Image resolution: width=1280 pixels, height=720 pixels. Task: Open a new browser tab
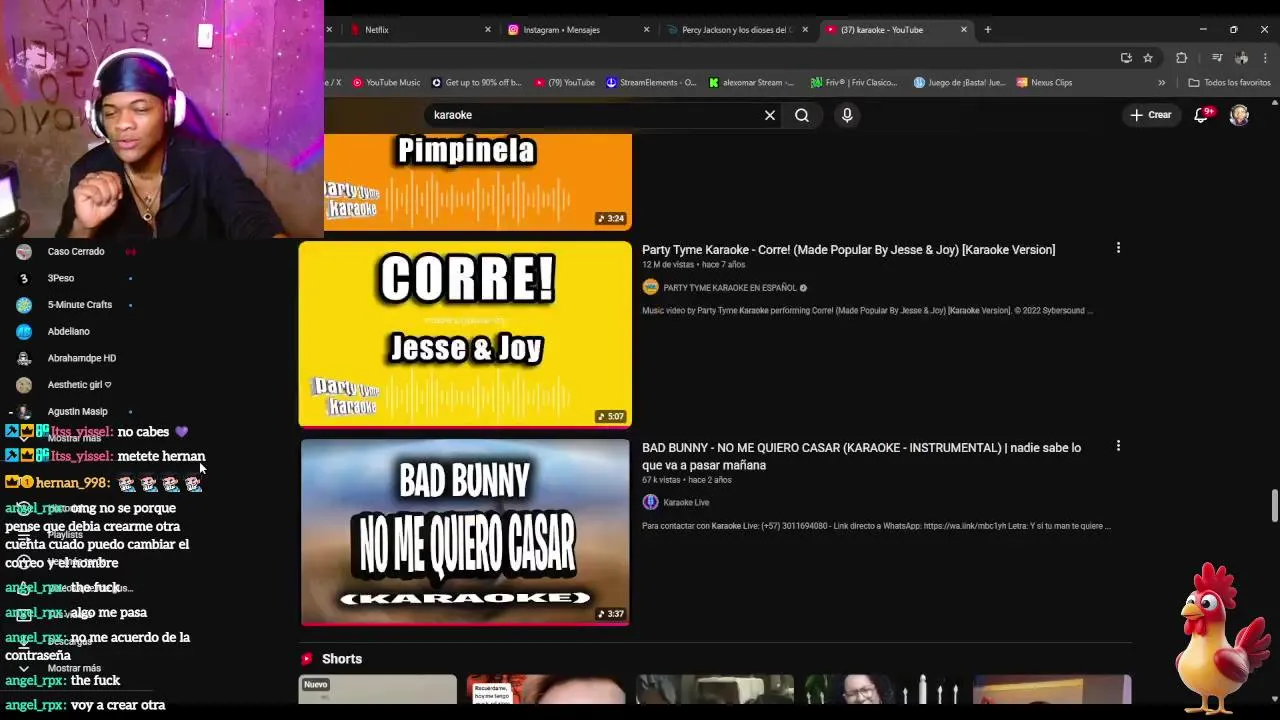pyautogui.click(x=988, y=30)
